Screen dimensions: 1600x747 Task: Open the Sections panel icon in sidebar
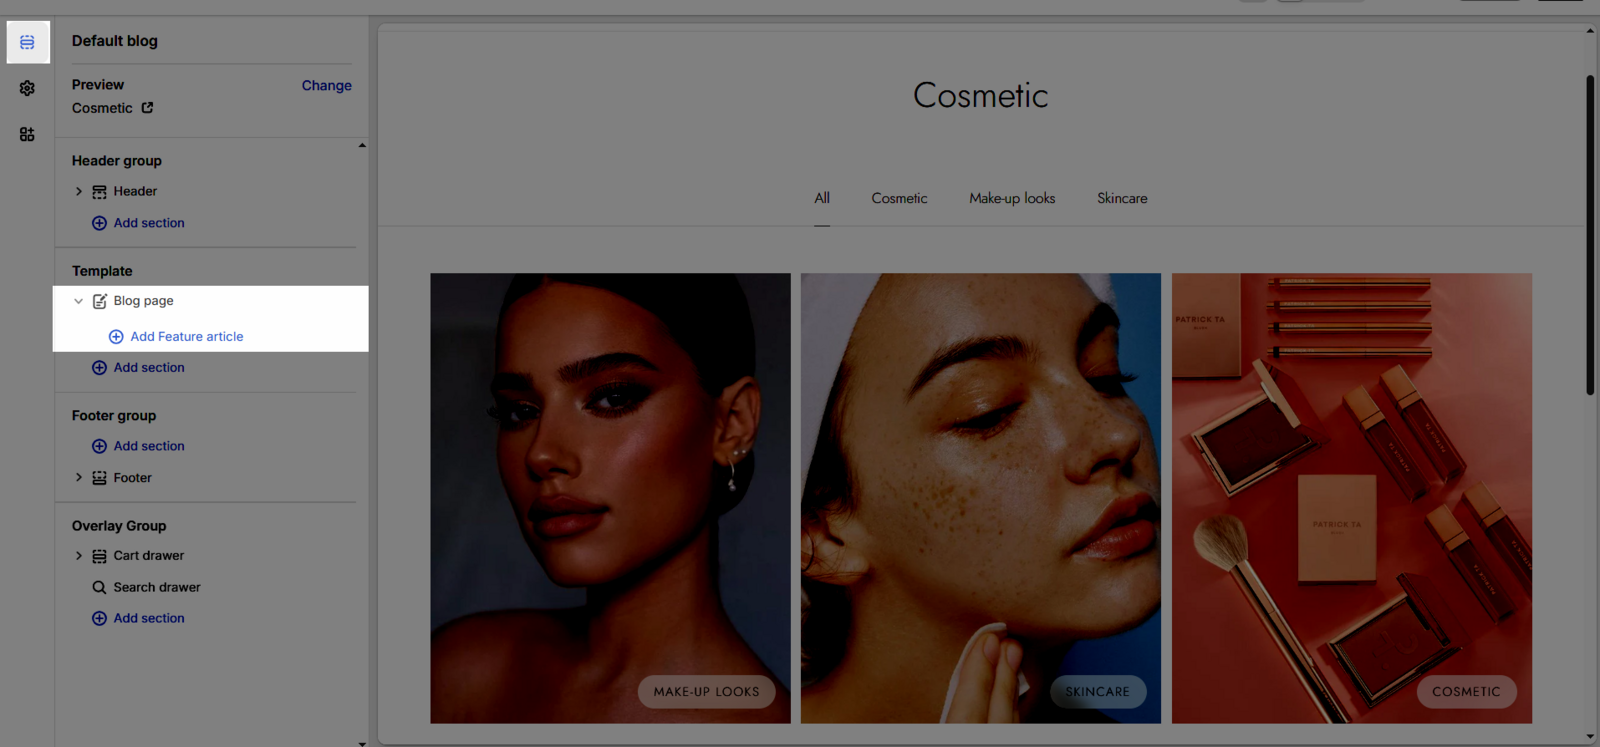(x=27, y=42)
